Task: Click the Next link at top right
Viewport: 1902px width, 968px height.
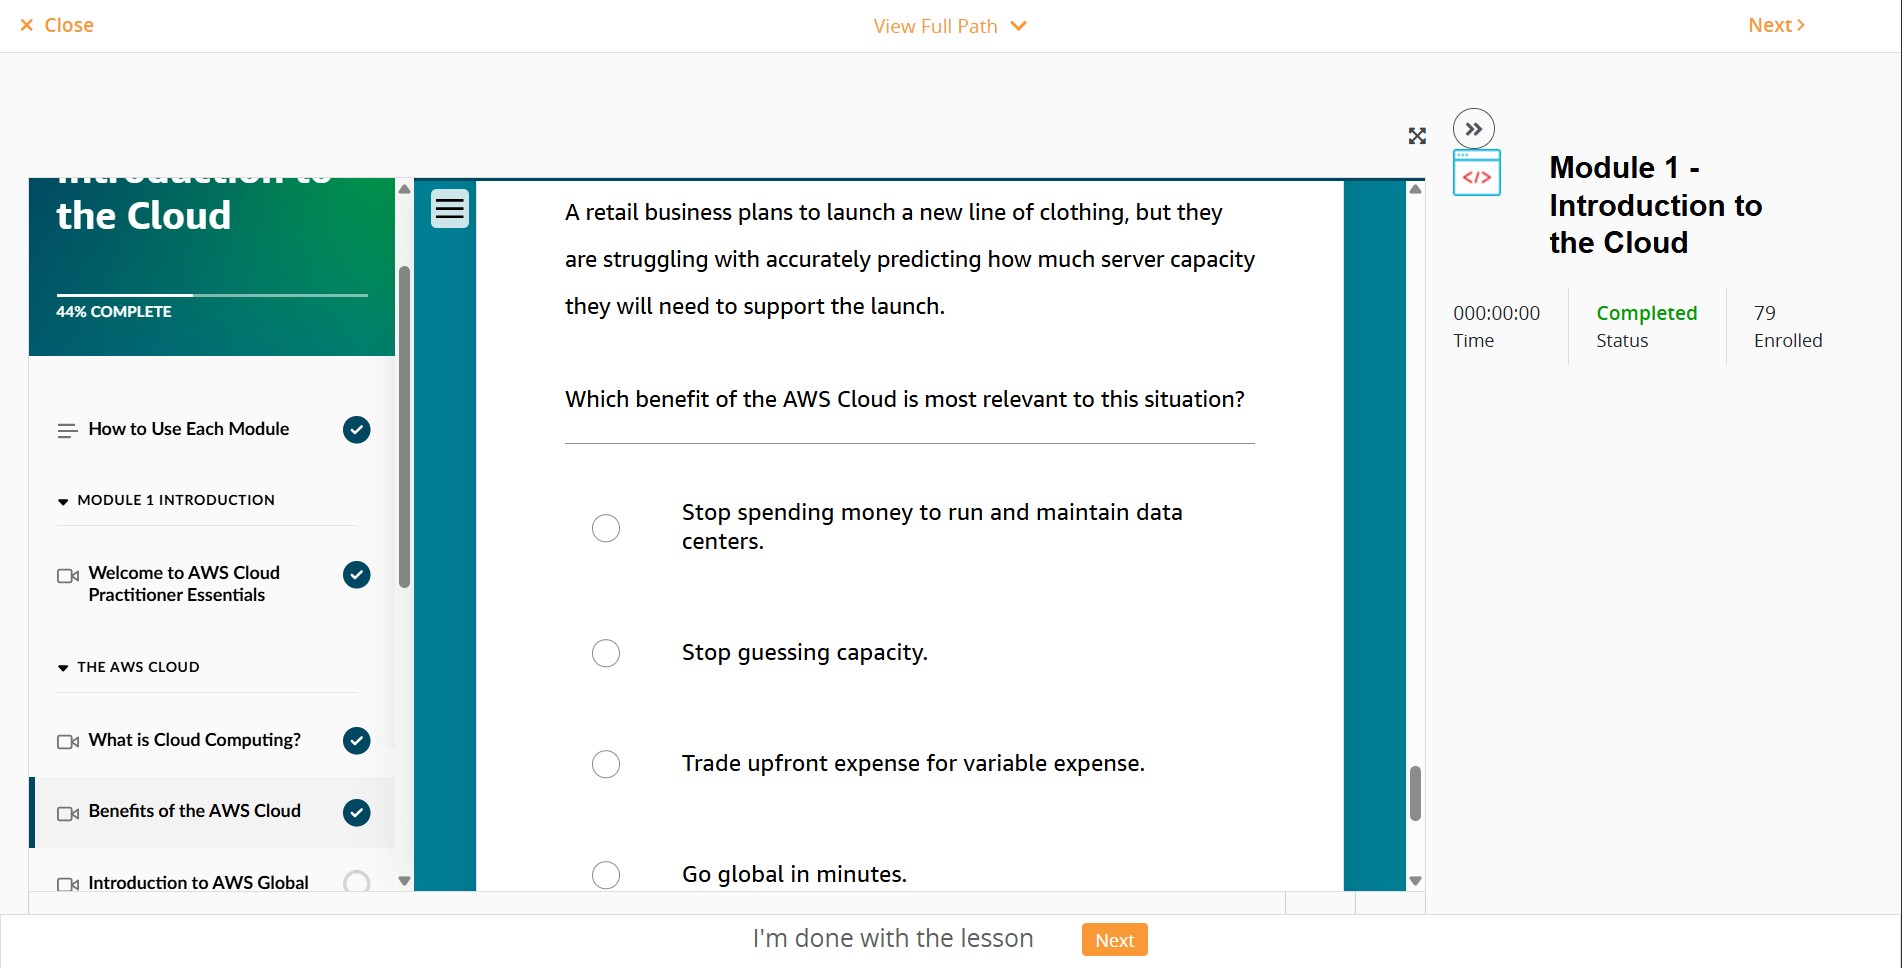Action: pos(1776,25)
